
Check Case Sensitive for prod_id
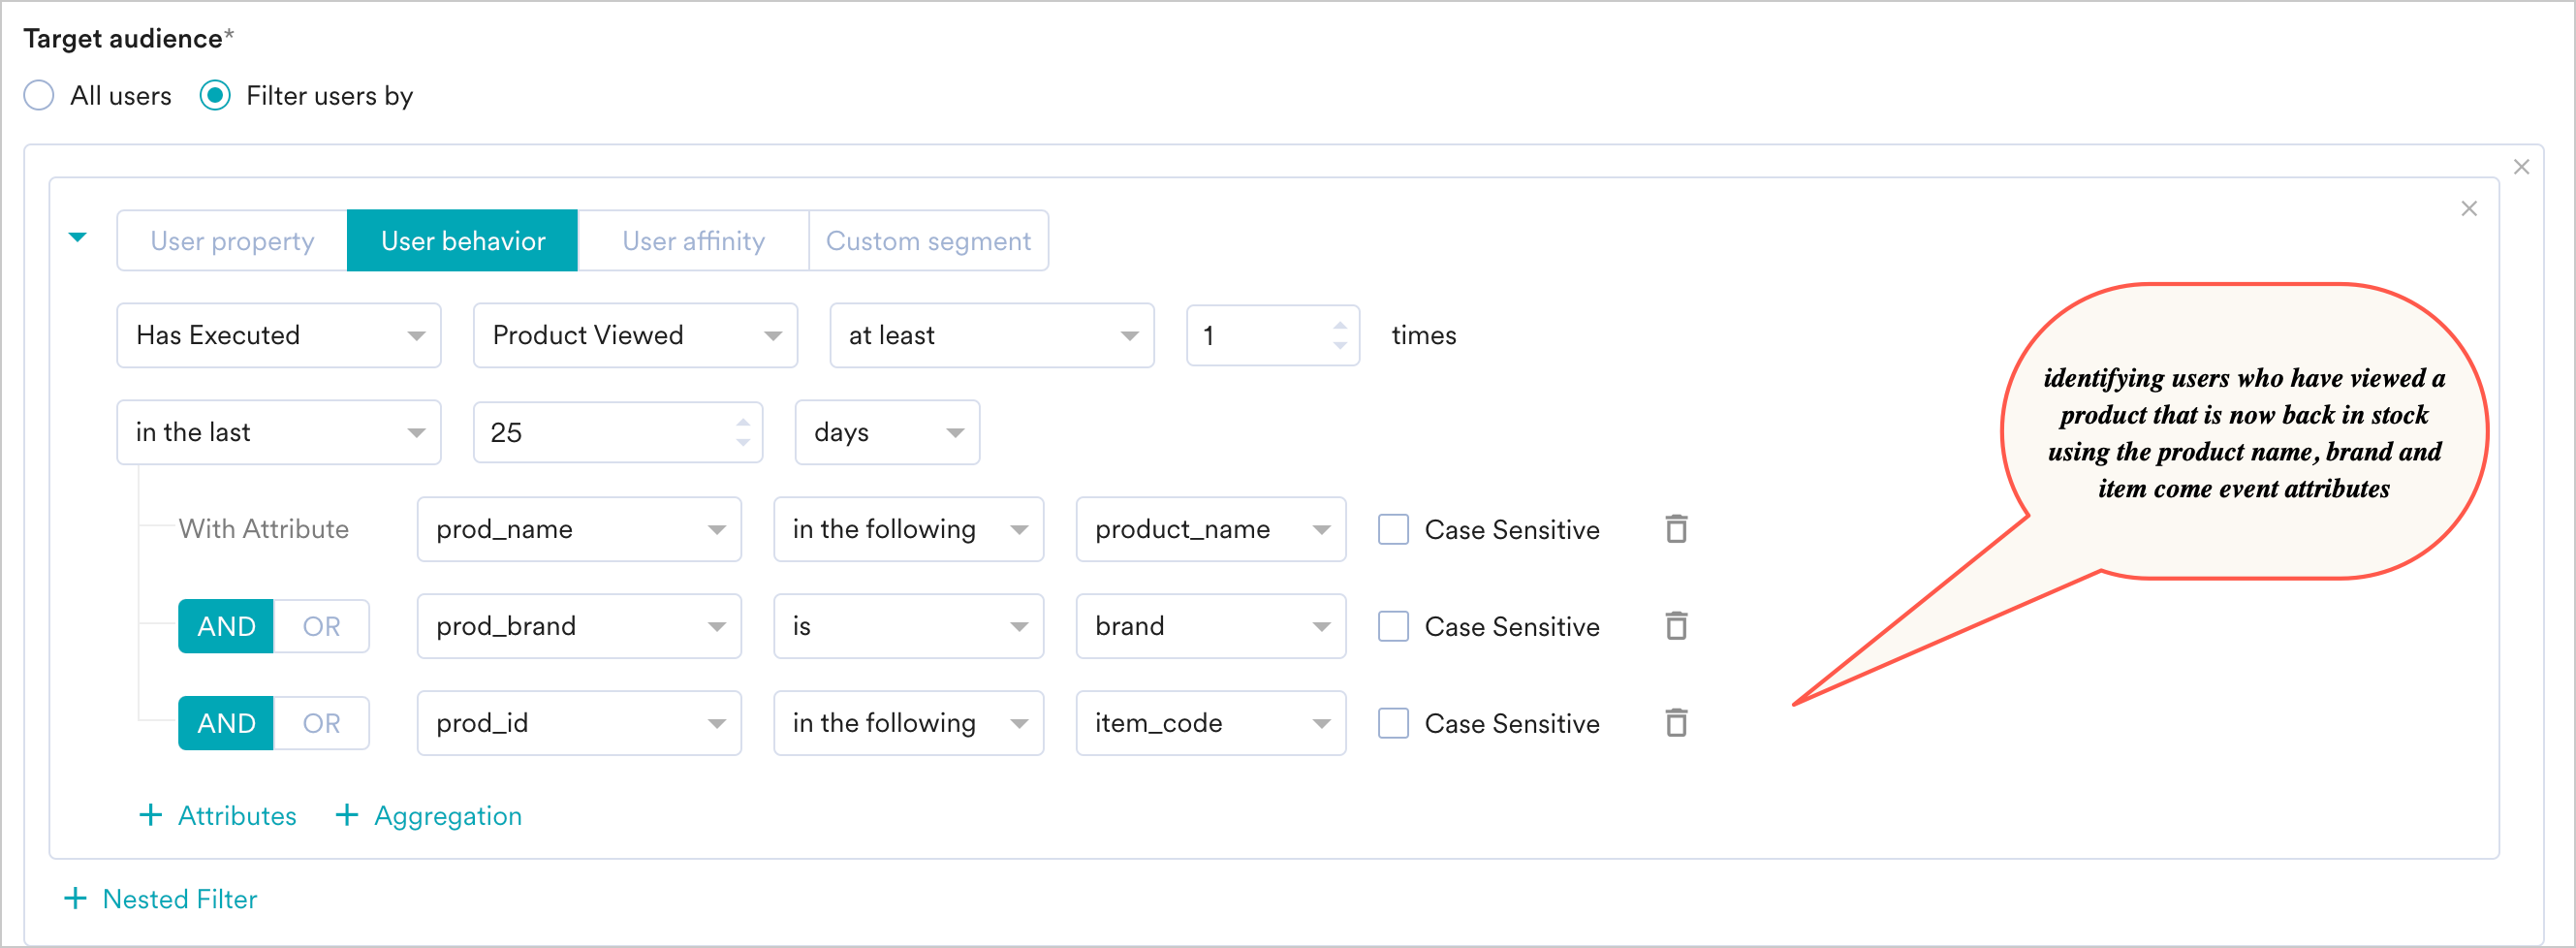pos(1393,723)
